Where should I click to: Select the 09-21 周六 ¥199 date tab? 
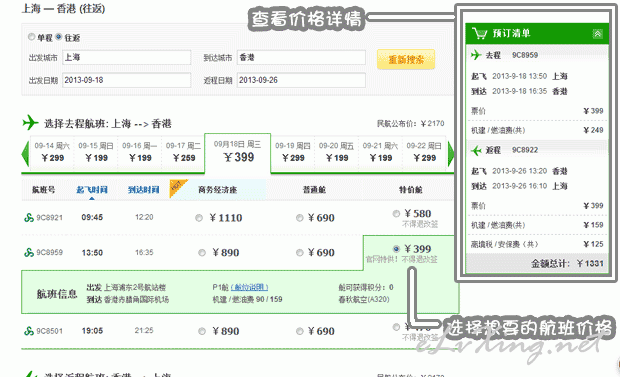(x=380, y=153)
